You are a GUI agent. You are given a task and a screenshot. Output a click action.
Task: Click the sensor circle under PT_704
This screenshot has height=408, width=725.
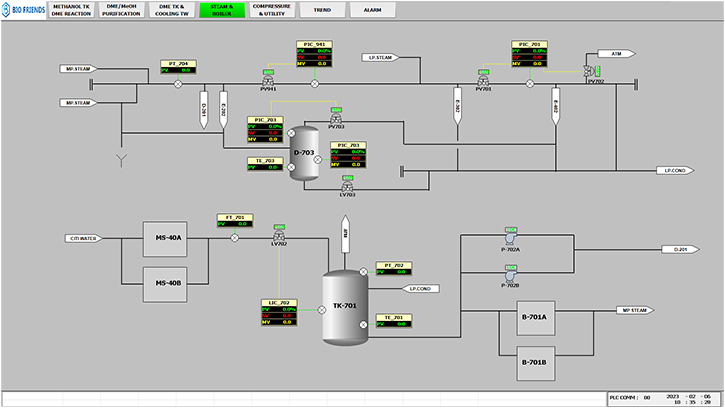[x=178, y=84]
